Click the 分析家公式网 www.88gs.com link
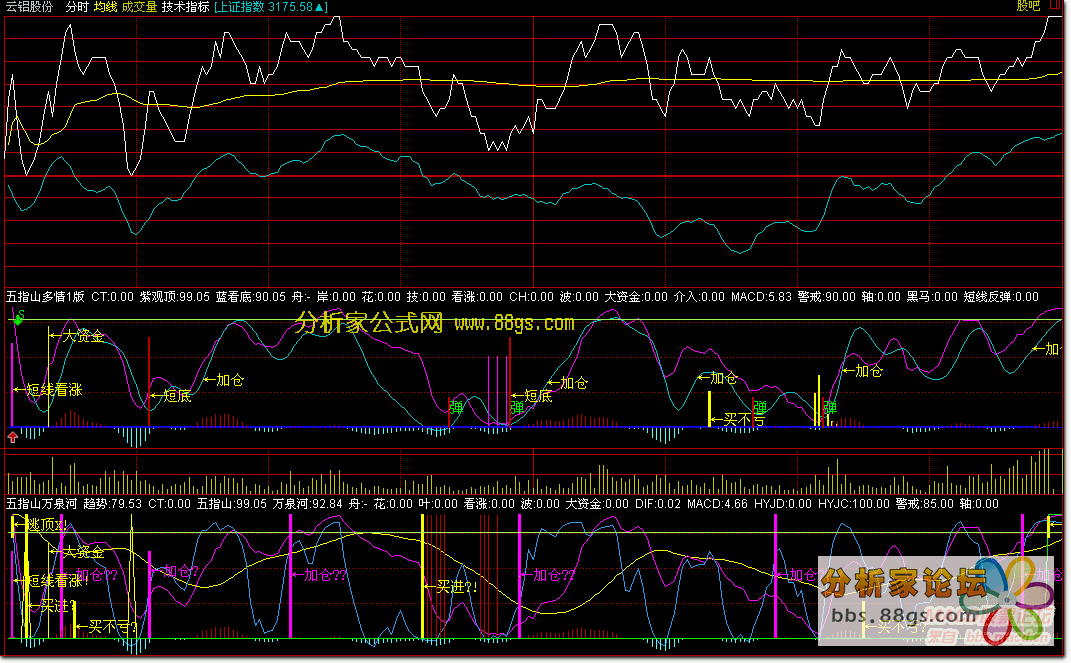Viewport: 1071px width, 663px height. (x=434, y=323)
